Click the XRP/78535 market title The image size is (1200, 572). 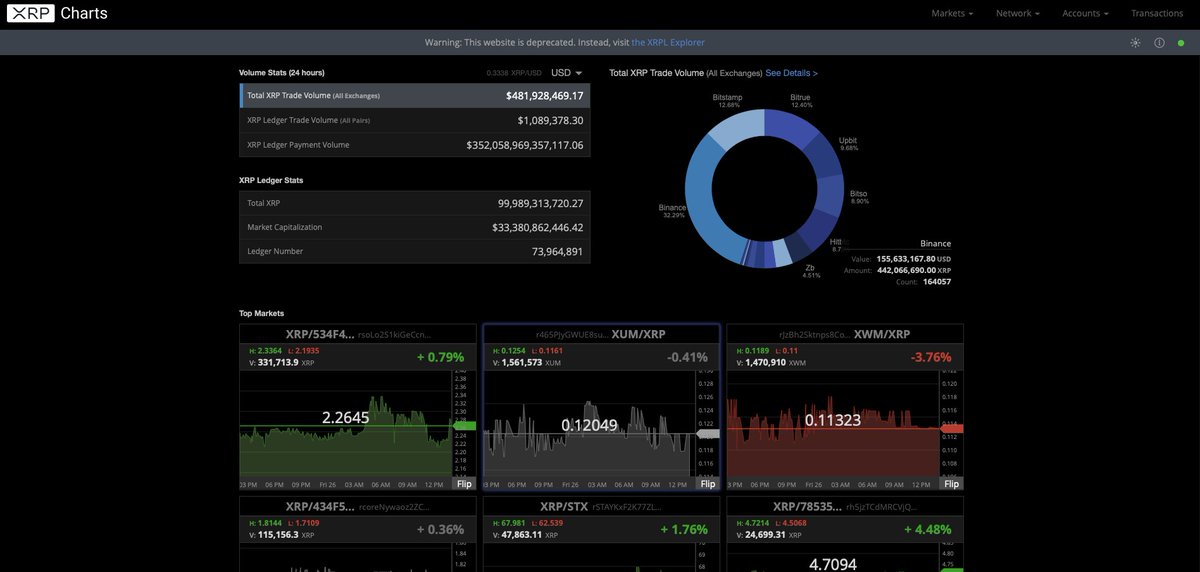click(807, 506)
